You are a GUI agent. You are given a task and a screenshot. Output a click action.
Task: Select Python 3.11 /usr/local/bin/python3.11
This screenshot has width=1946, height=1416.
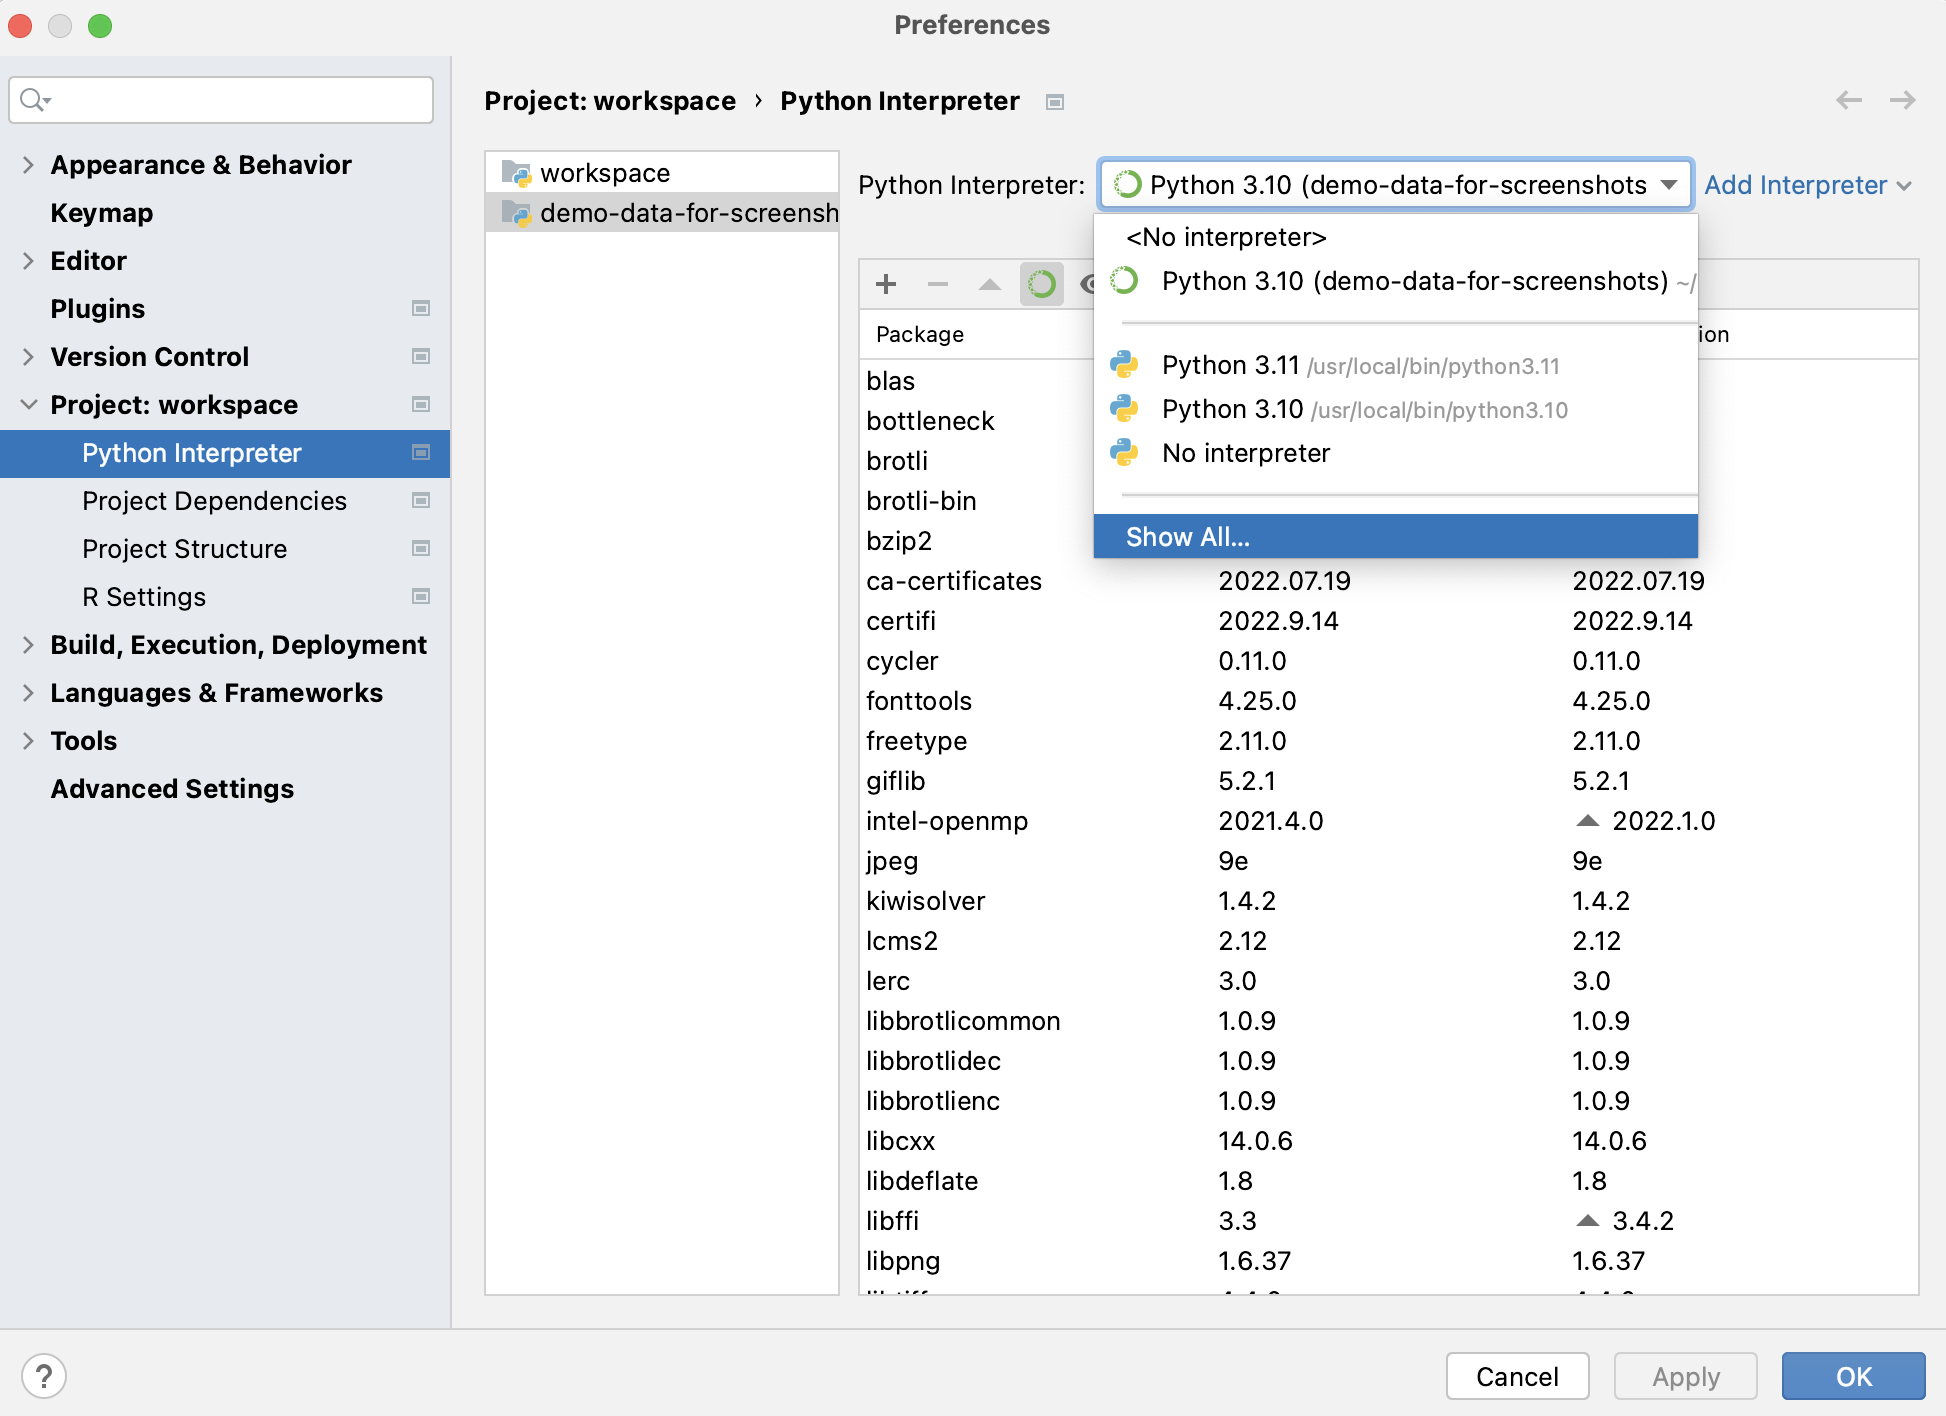(1396, 365)
